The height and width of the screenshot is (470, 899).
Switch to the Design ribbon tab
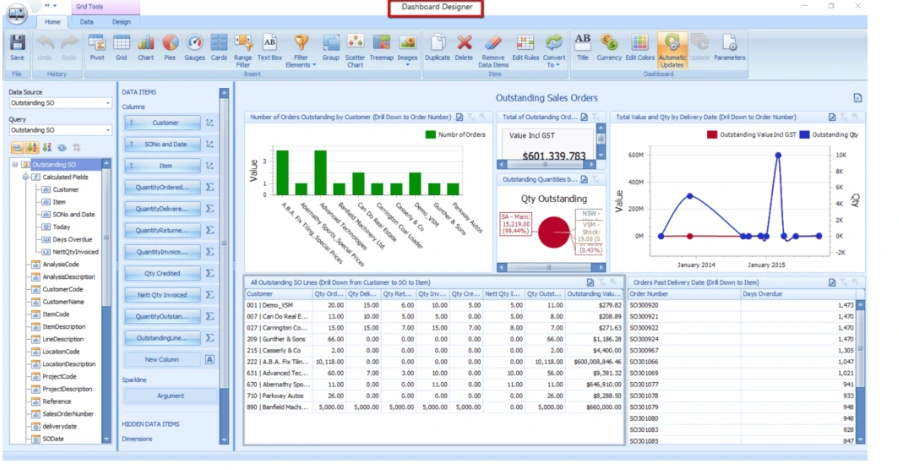(x=121, y=22)
